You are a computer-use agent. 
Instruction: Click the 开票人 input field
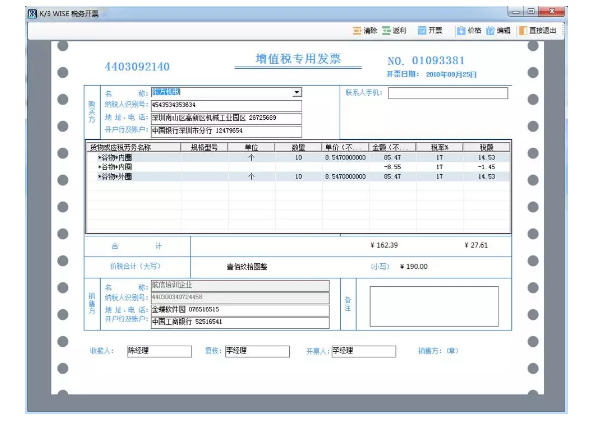coord(364,351)
